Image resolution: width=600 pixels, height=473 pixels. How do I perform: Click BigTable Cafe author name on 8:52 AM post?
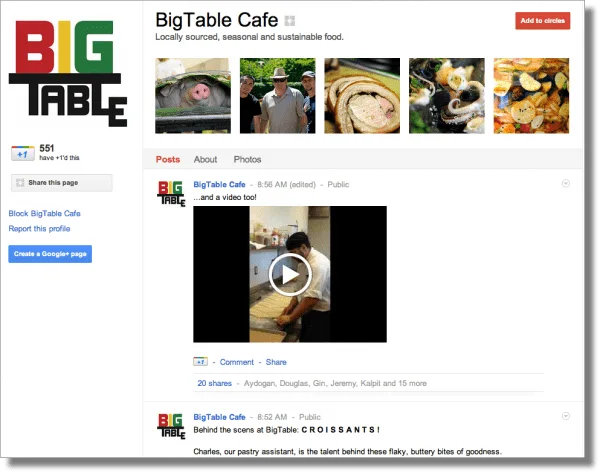(x=219, y=417)
